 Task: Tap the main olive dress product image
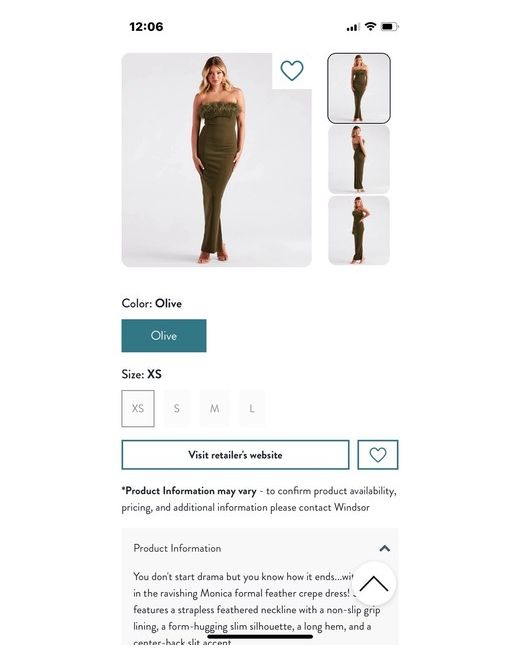216,160
